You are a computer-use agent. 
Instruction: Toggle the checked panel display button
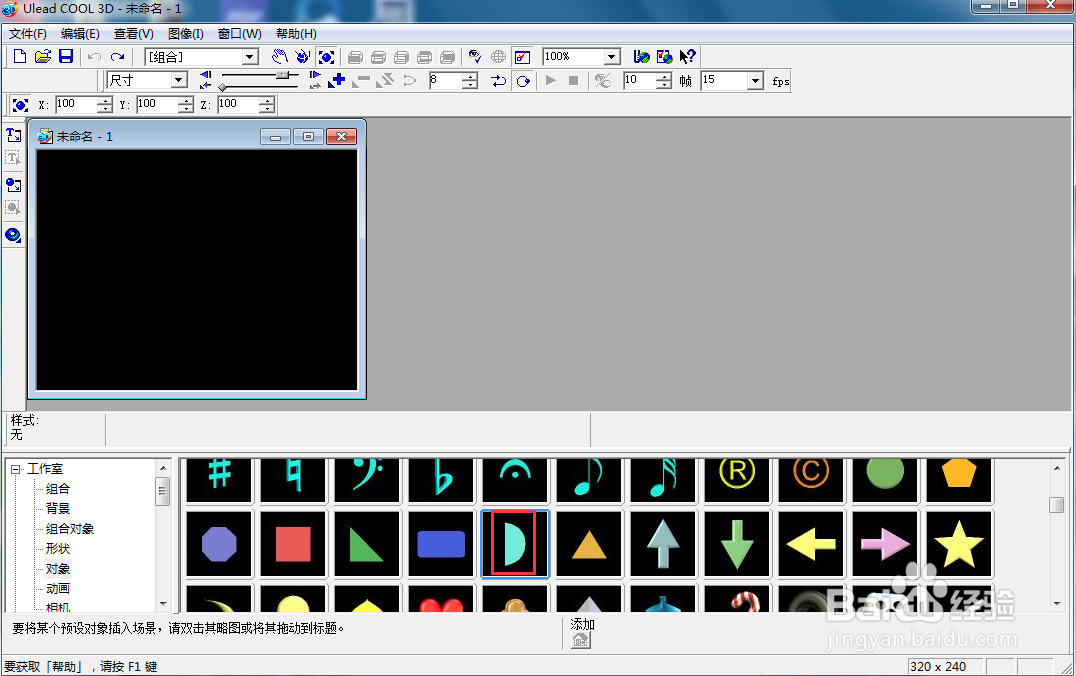pos(522,57)
